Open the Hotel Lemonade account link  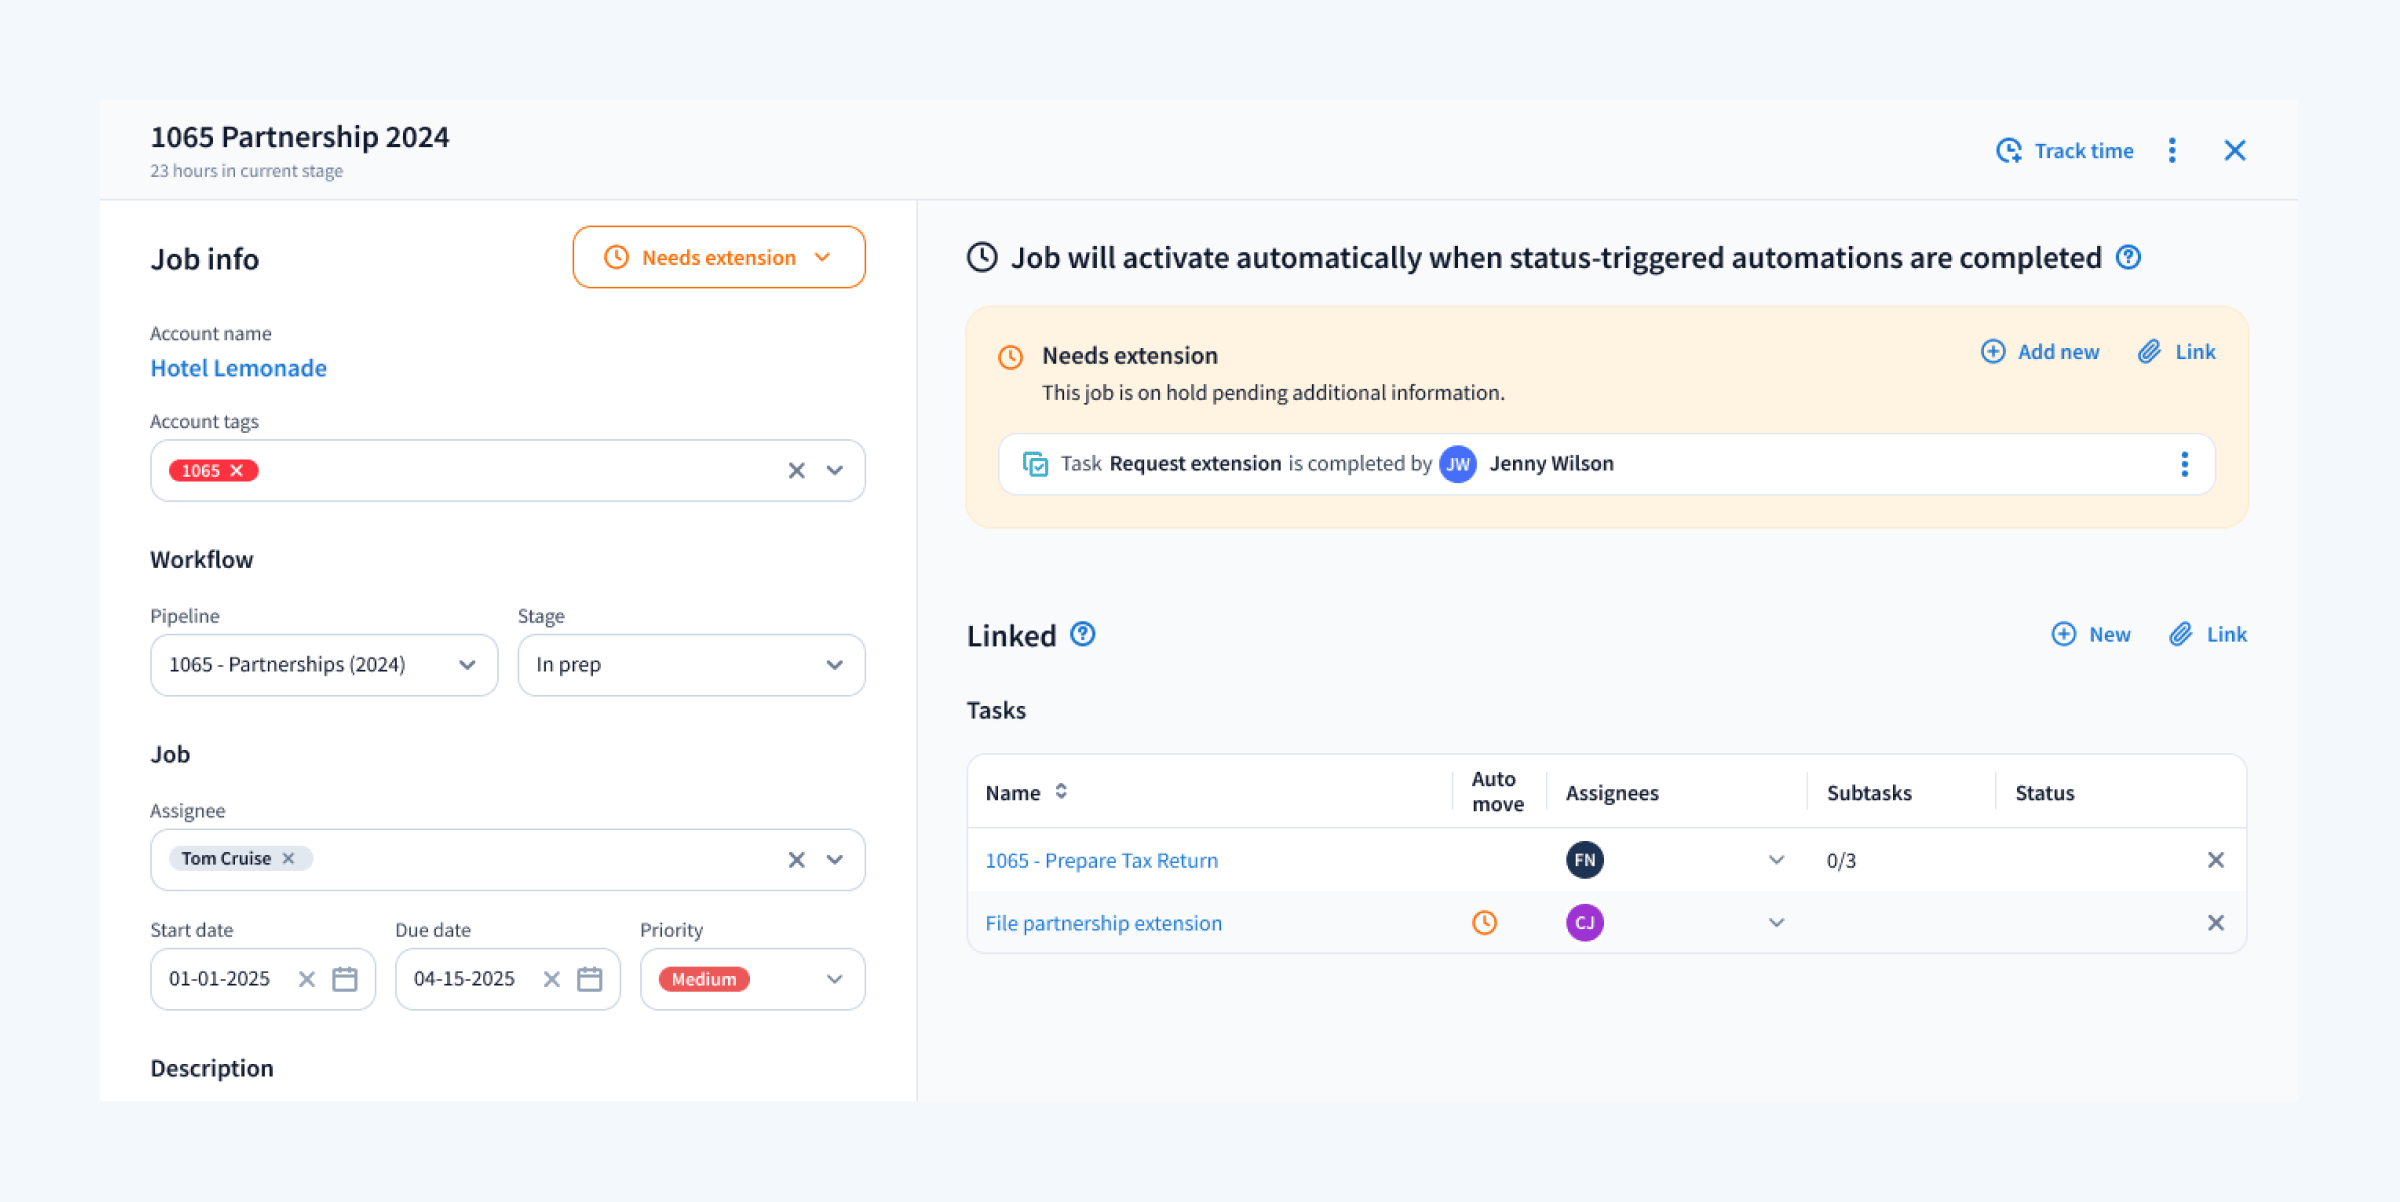[238, 368]
